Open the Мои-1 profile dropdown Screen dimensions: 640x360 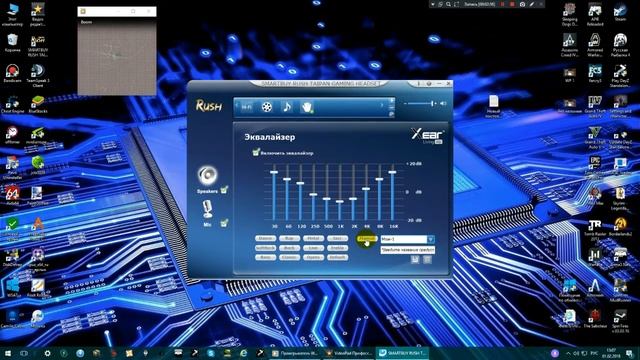[431, 239]
